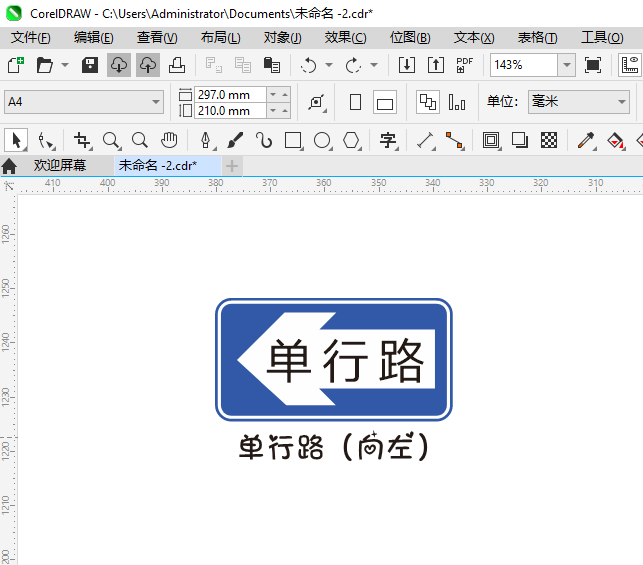643x565 pixels.
Task: Click the home icon beside the tabs
Action: pyautogui.click(x=9, y=166)
